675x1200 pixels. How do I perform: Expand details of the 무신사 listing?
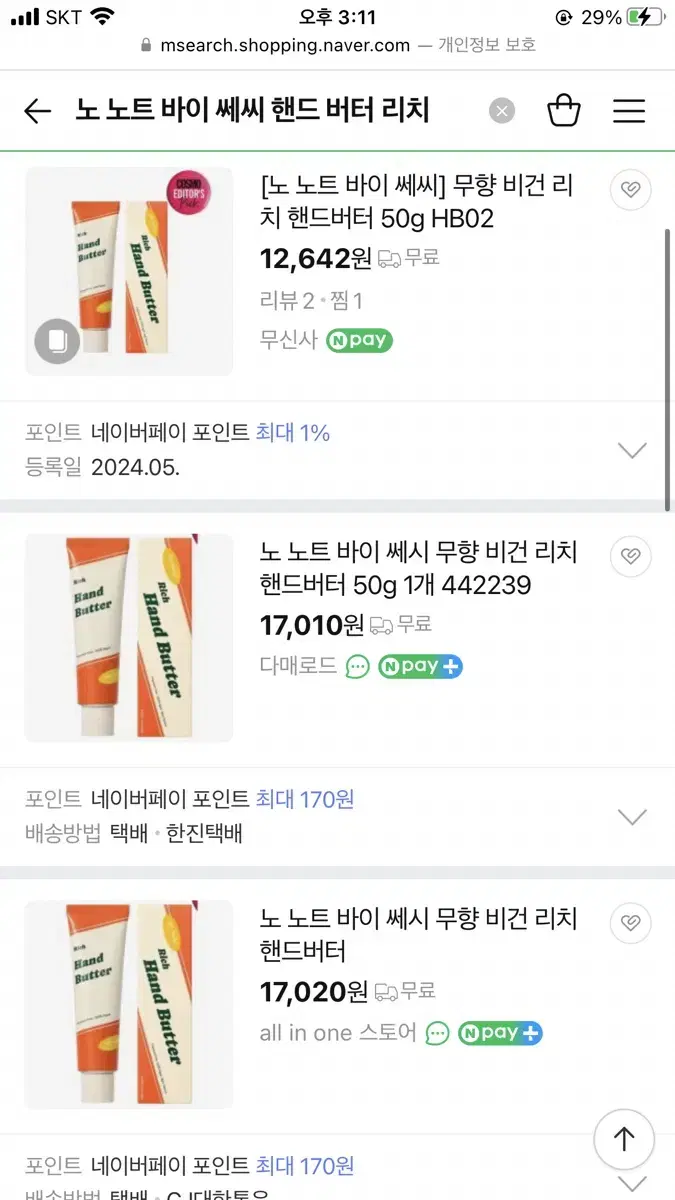pos(632,450)
